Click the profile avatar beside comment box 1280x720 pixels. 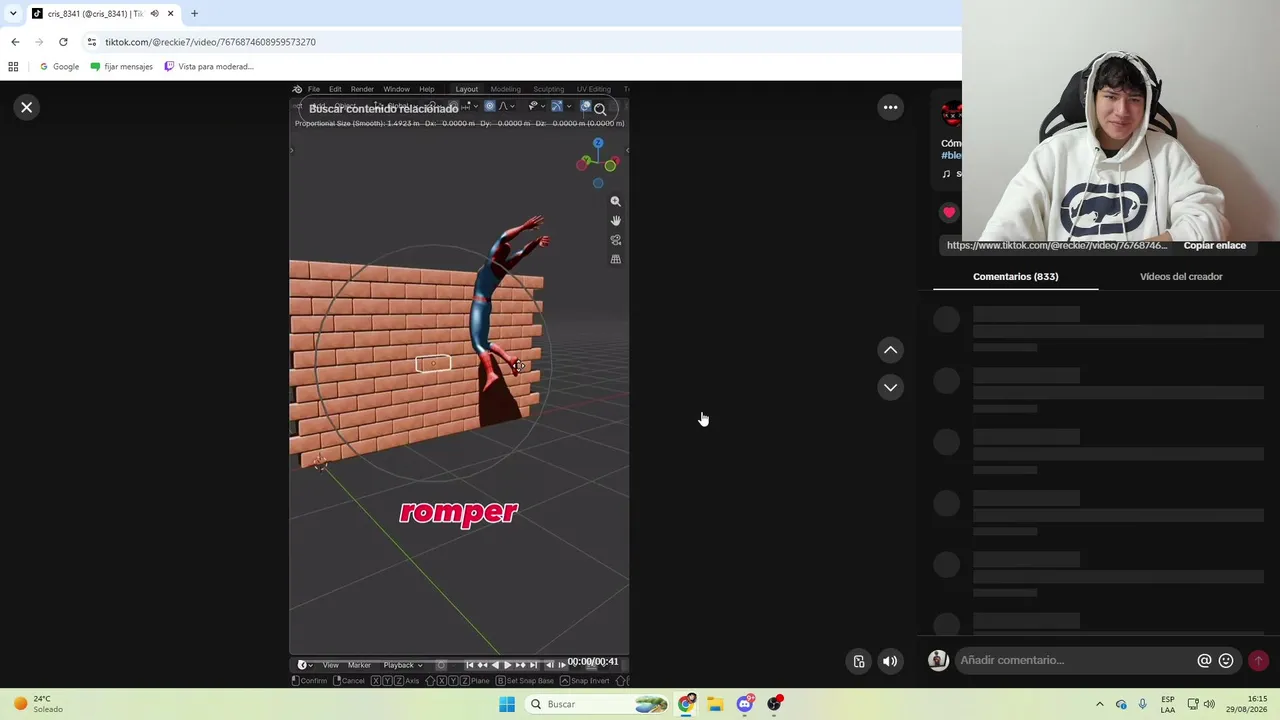(x=938, y=660)
